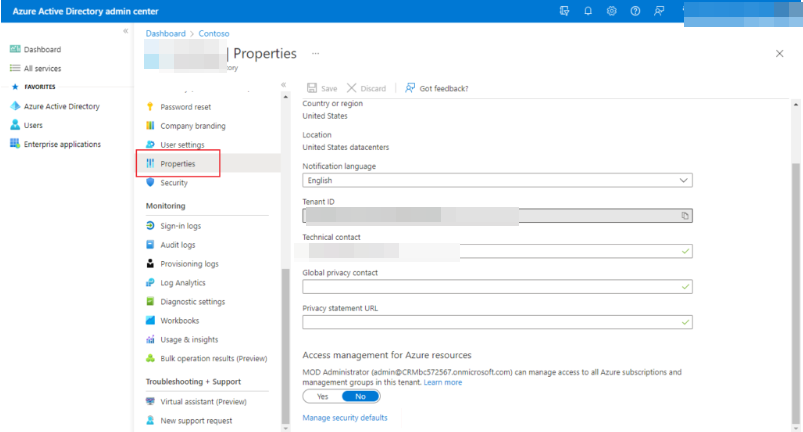Go to Dashboard breadcrumb link
This screenshot has width=803, height=432.
165,33
